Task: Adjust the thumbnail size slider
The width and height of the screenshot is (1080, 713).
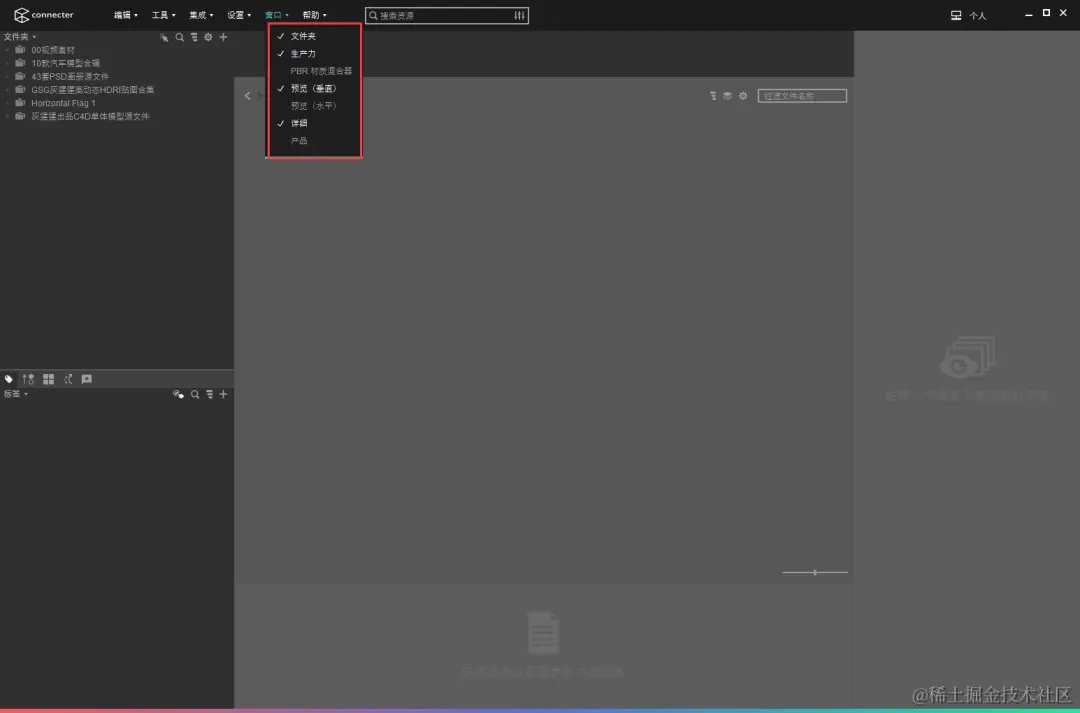Action: (815, 572)
